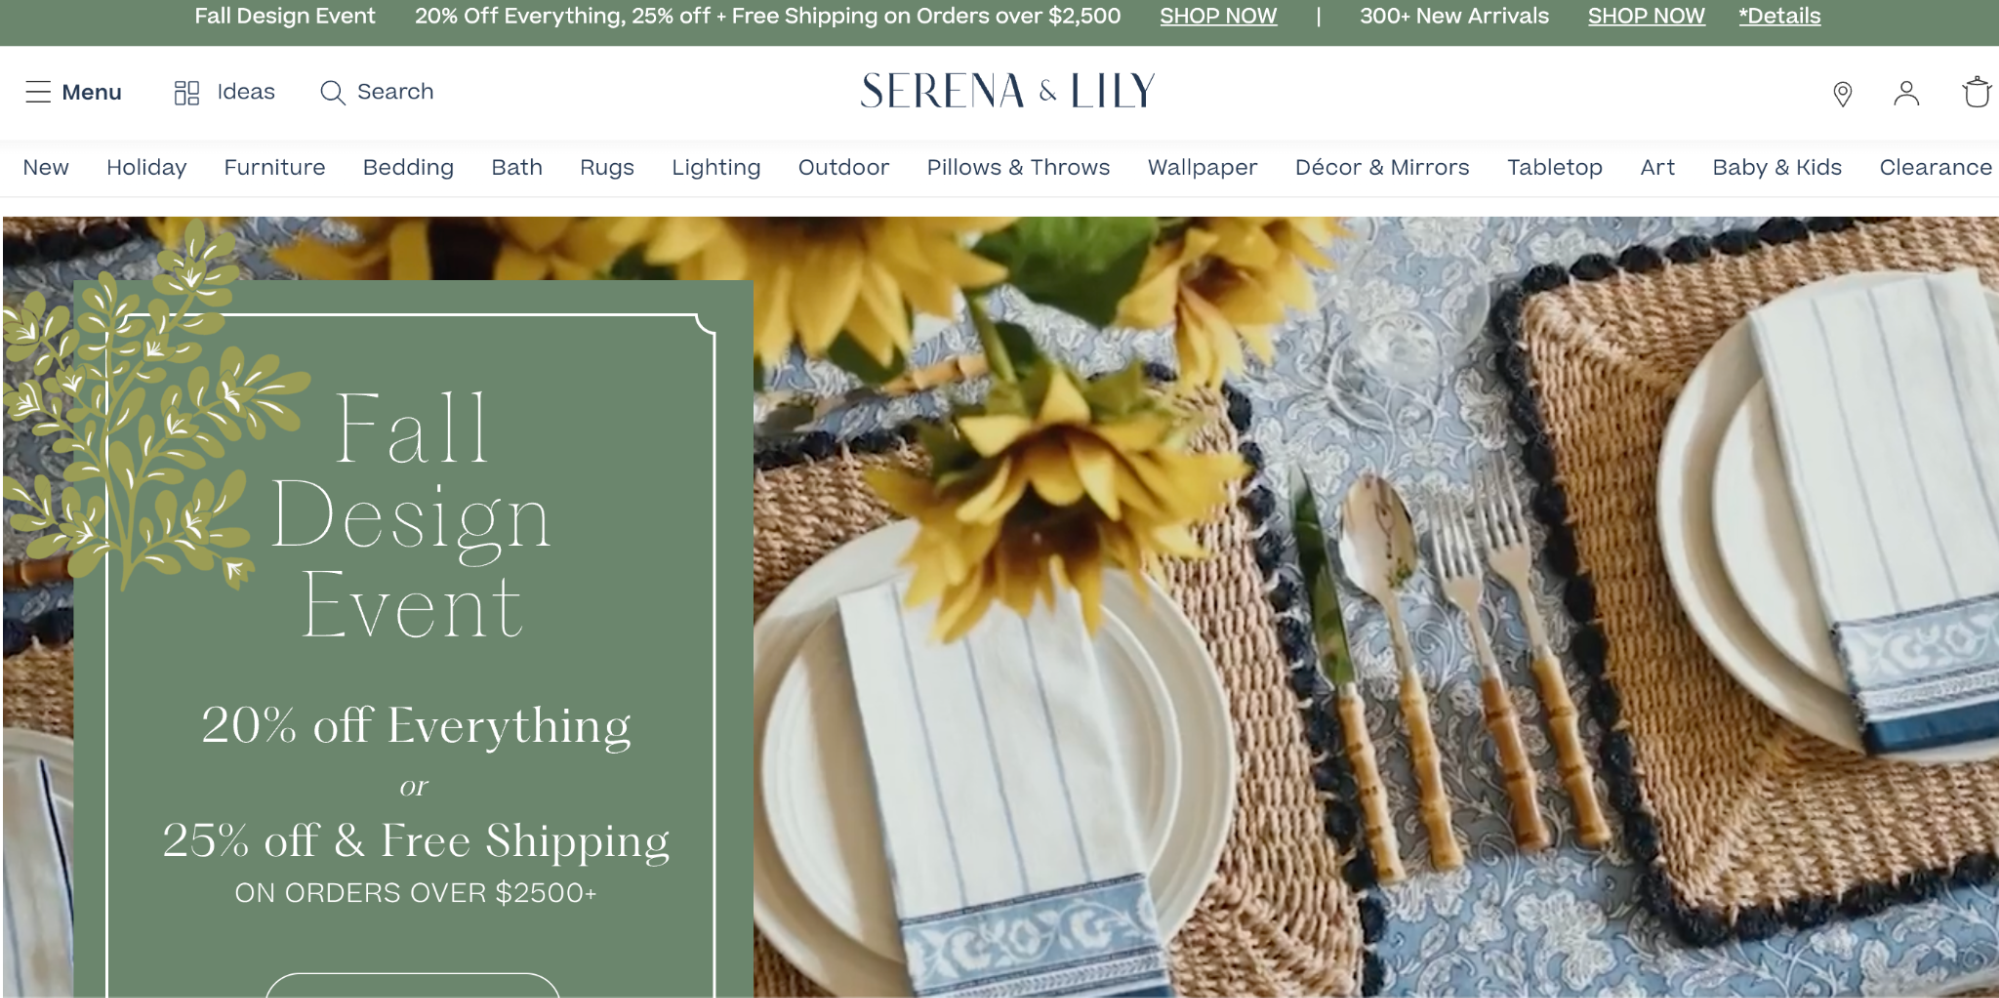Viewport: 1999px width, 998px height.
Task: Select the Lighting menu item
Action: pyautogui.click(x=716, y=167)
